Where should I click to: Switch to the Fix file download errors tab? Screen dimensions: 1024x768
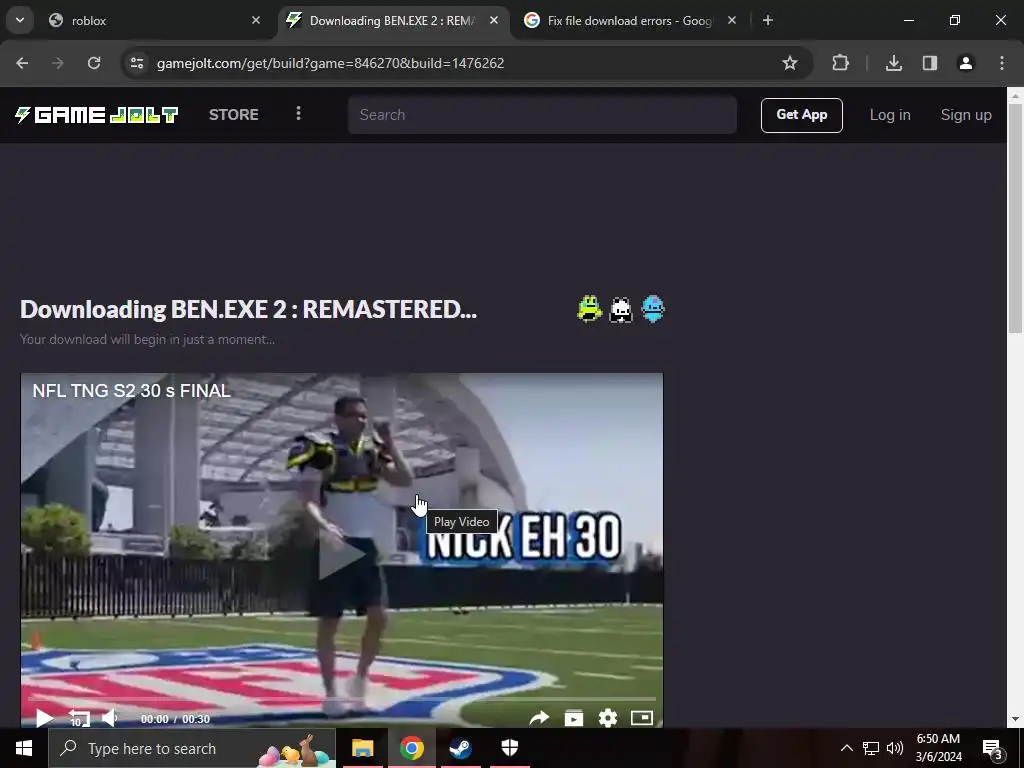coord(630,20)
